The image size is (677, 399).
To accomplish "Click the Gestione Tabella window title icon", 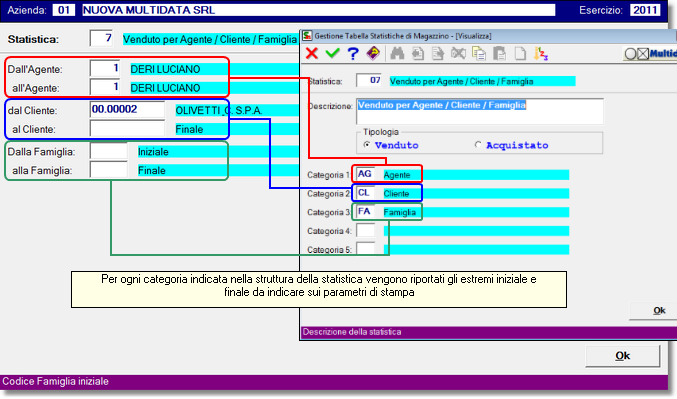I will tap(307, 35).
